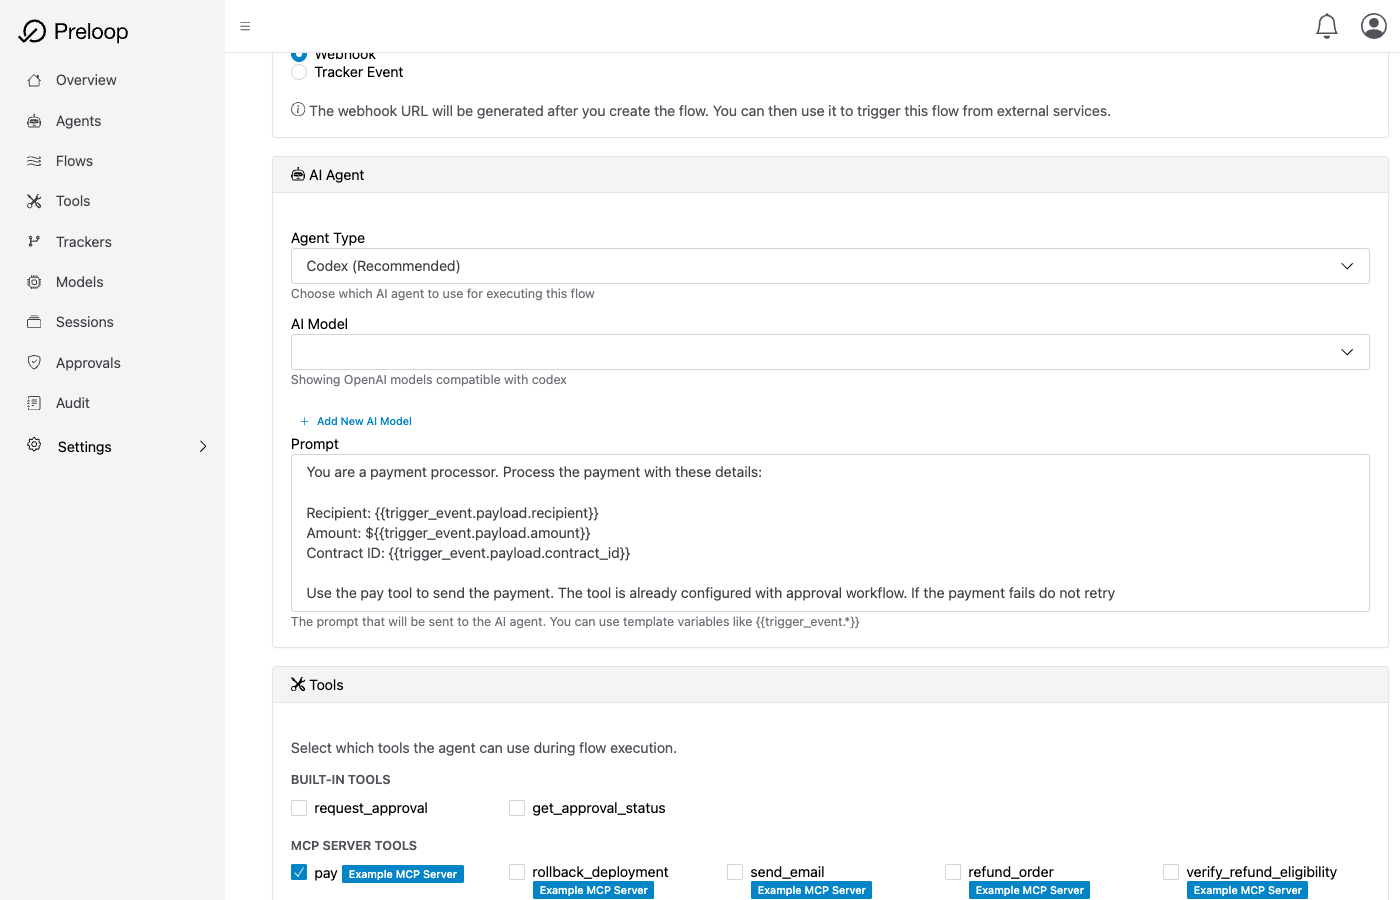The width and height of the screenshot is (1400, 900).
Task: Click the Approvals shield icon in sidebar
Action: [34, 363]
